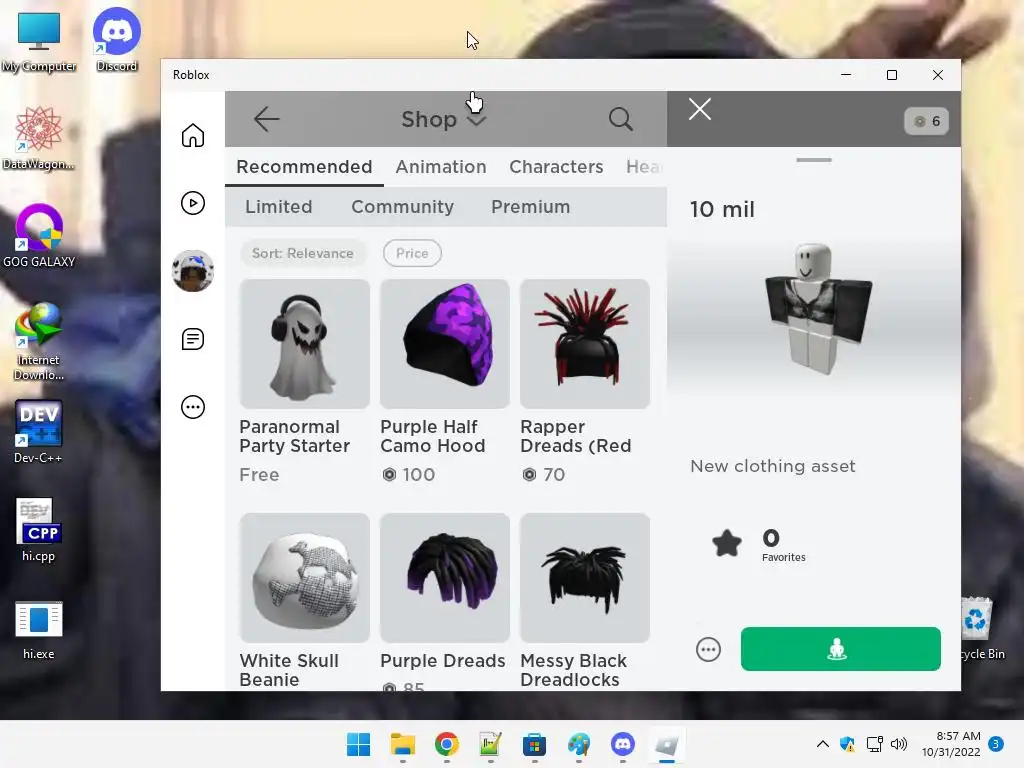
Task: Open Discord from the taskbar
Action: click(622, 744)
